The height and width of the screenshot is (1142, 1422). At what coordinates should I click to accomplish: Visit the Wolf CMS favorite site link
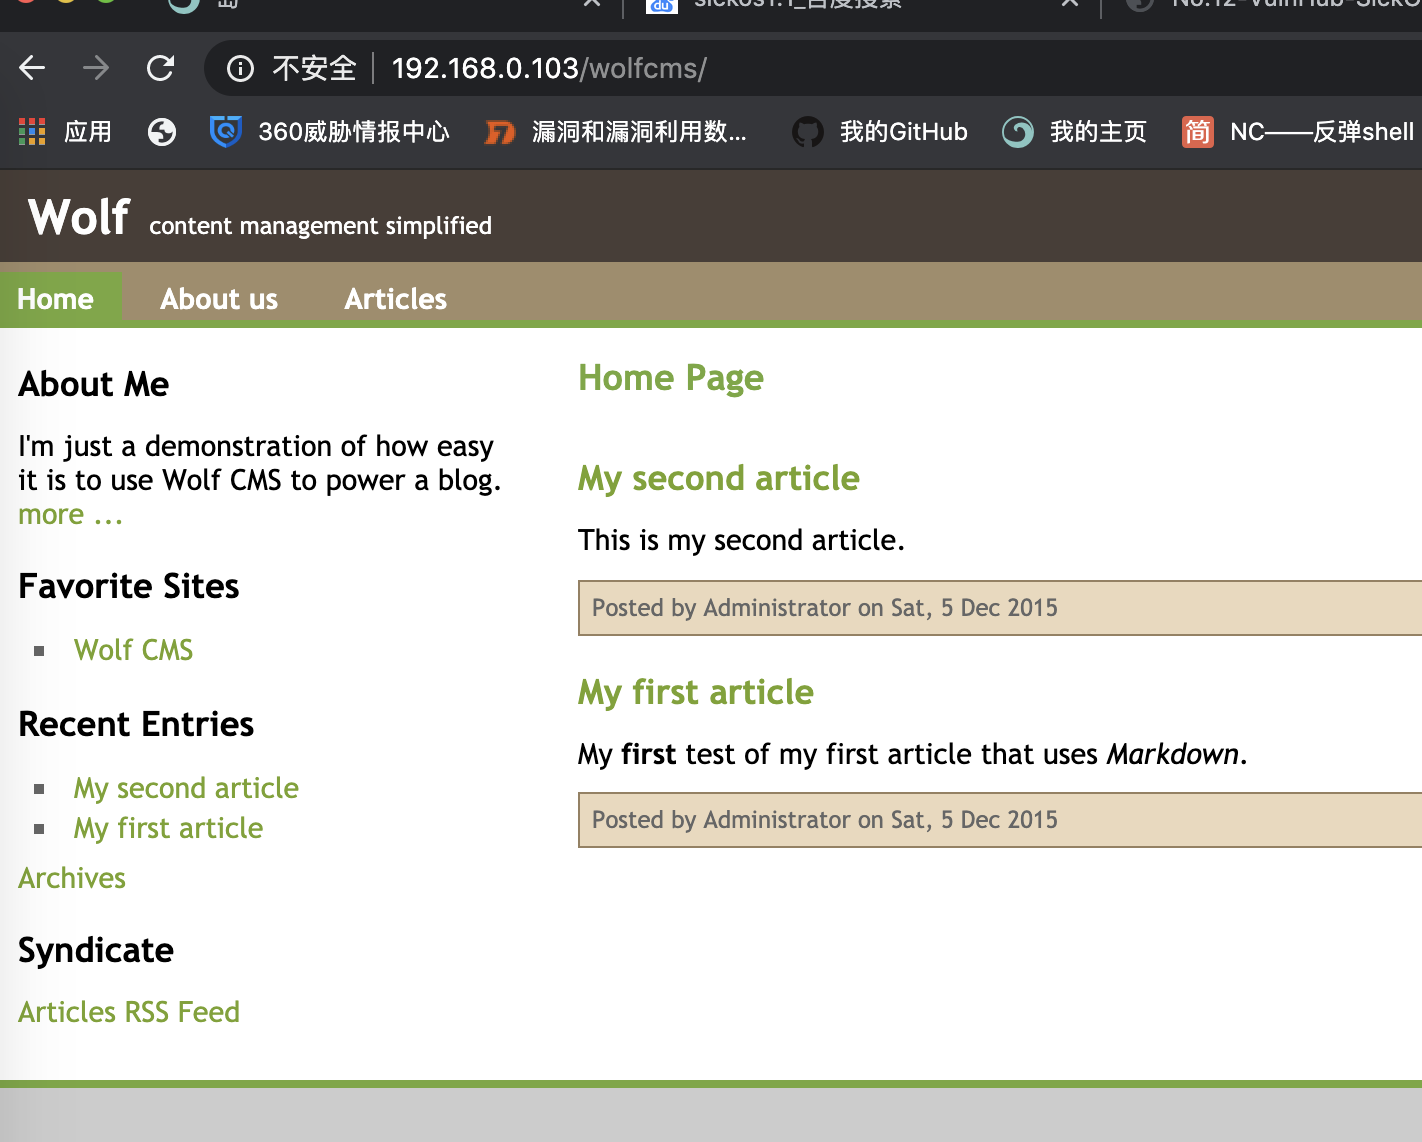click(133, 650)
